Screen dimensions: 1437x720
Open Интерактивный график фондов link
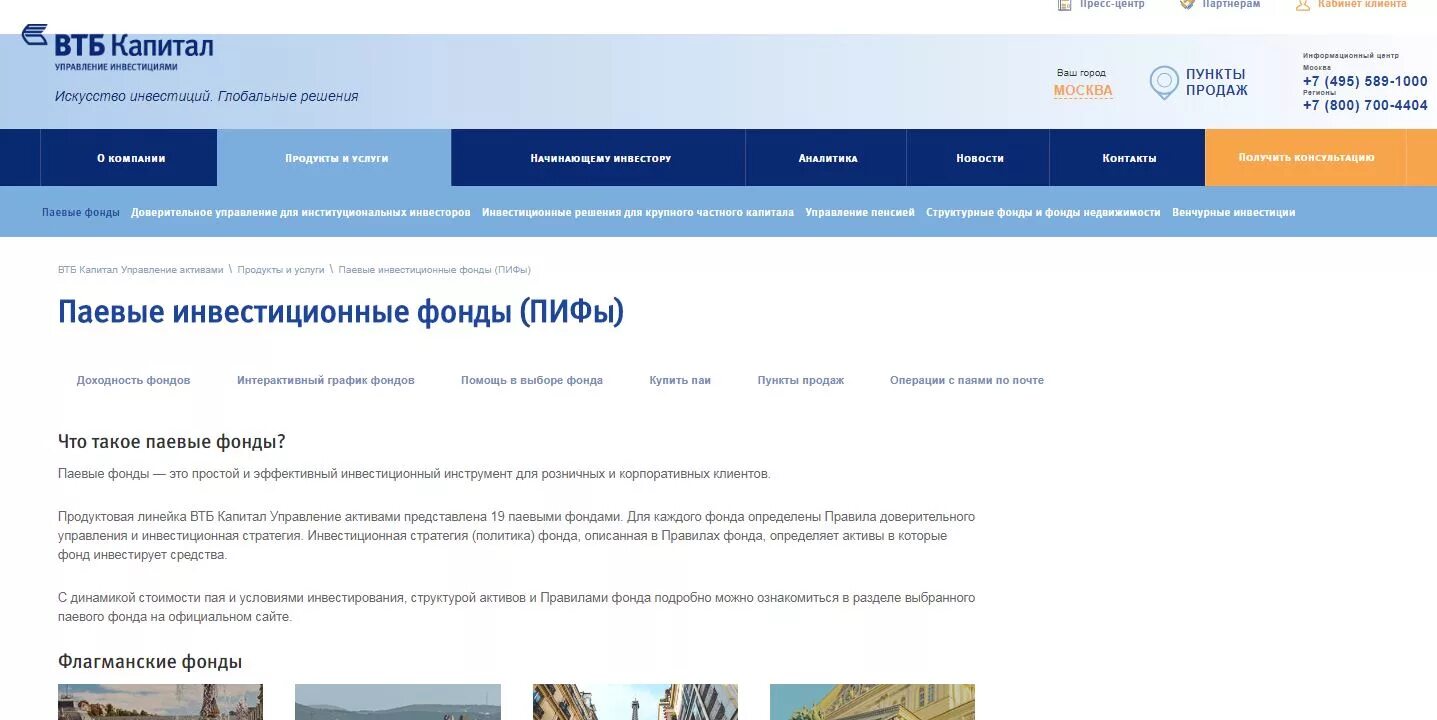326,380
